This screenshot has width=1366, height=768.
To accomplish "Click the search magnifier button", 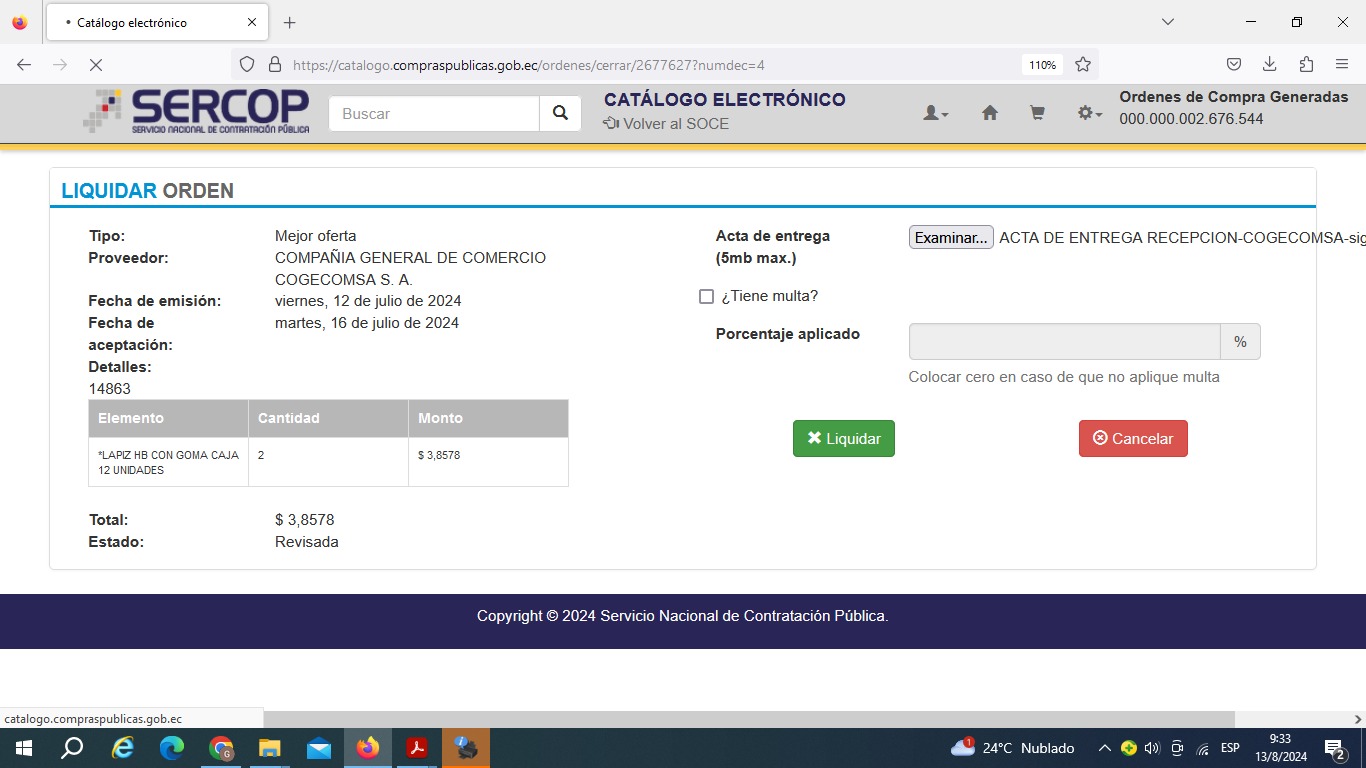I will coord(560,114).
